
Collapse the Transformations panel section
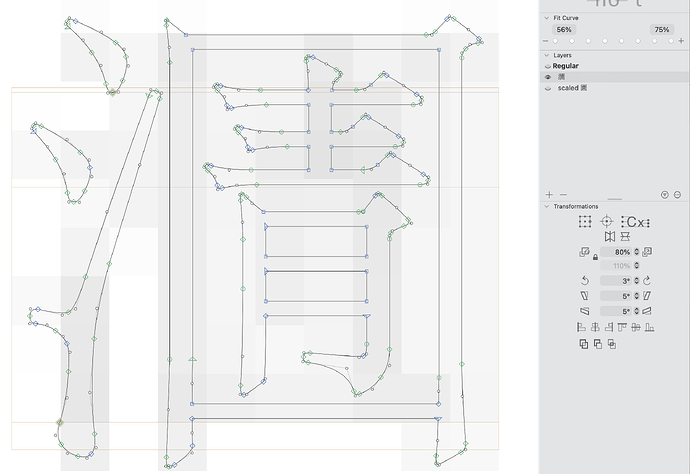pyautogui.click(x=546, y=206)
